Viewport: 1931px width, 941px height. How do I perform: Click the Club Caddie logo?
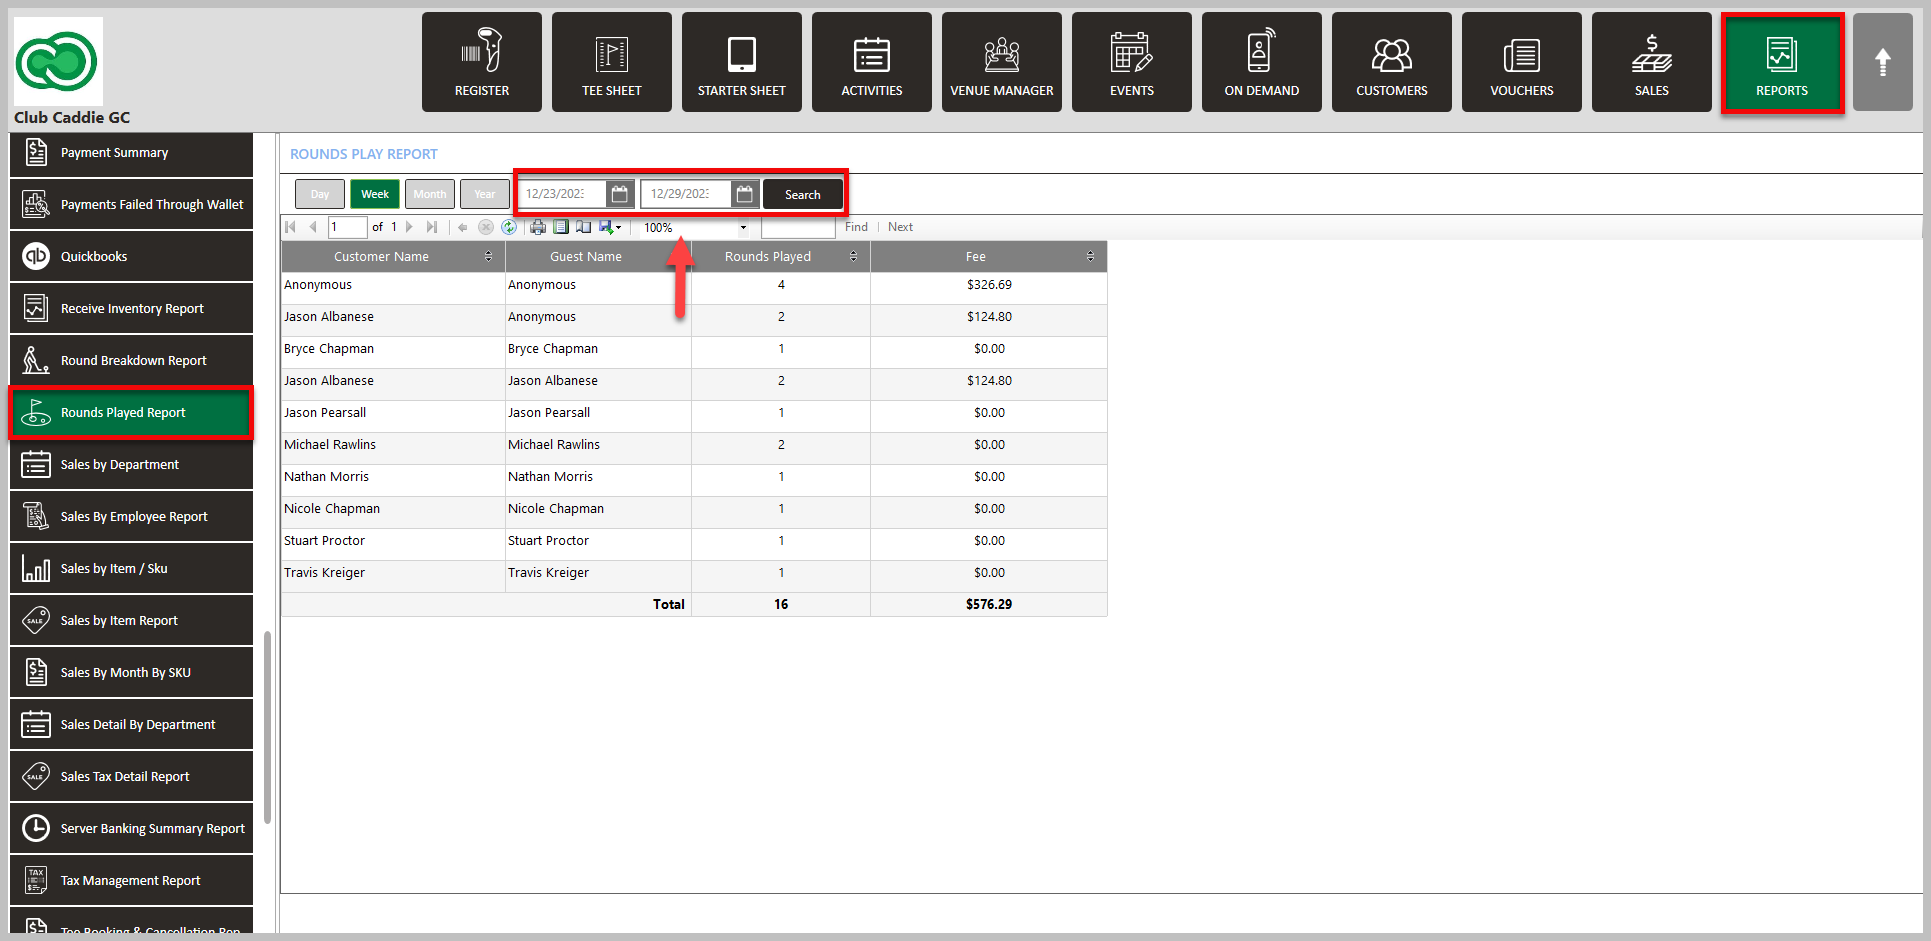[57, 62]
